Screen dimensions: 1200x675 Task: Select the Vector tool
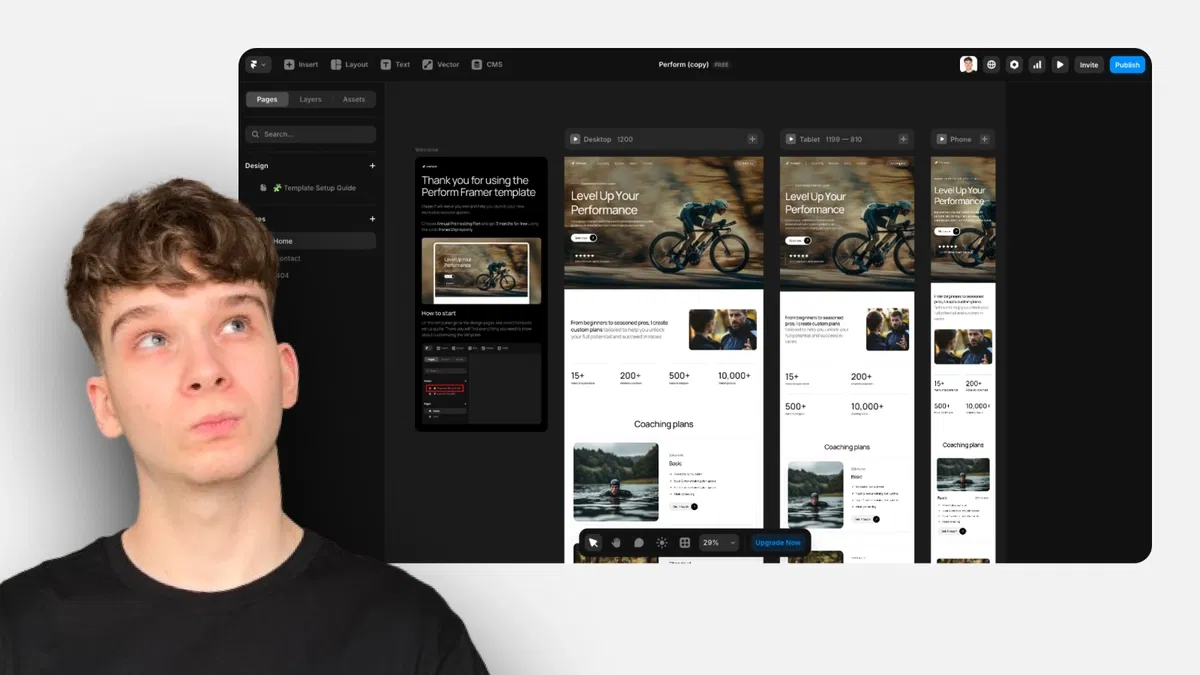pyautogui.click(x=440, y=64)
